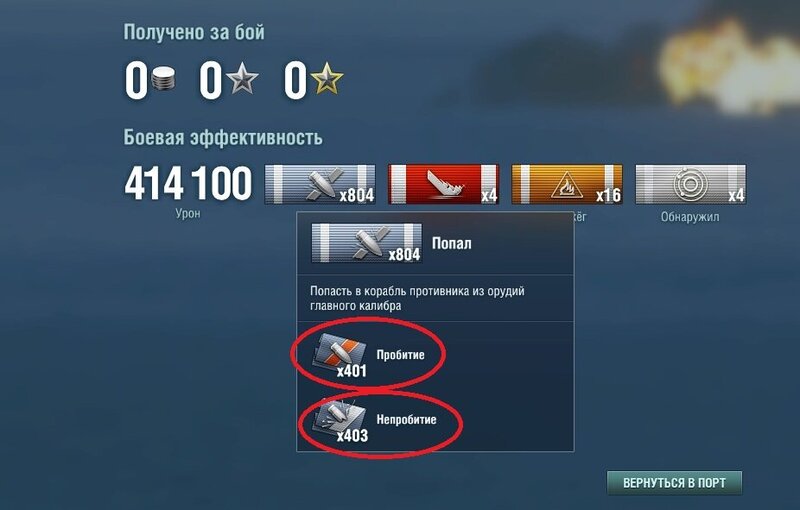Click the Боевая эффективность heading
The image size is (800, 510).
tap(223, 138)
